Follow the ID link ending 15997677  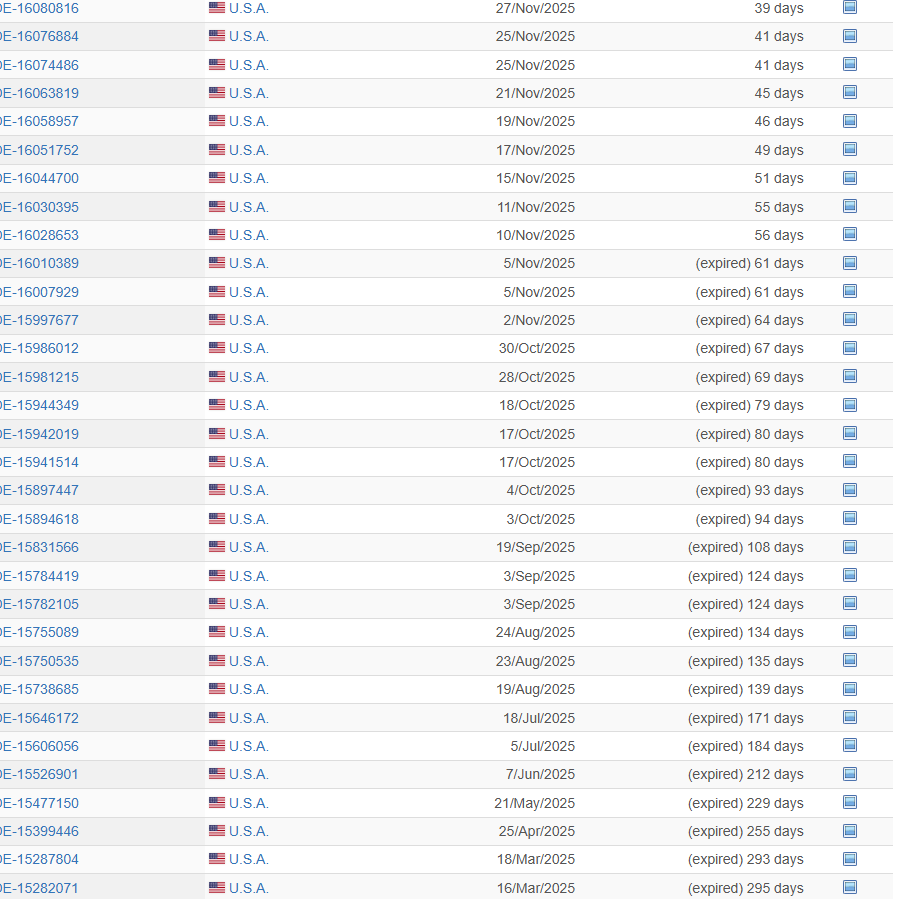coord(39,320)
